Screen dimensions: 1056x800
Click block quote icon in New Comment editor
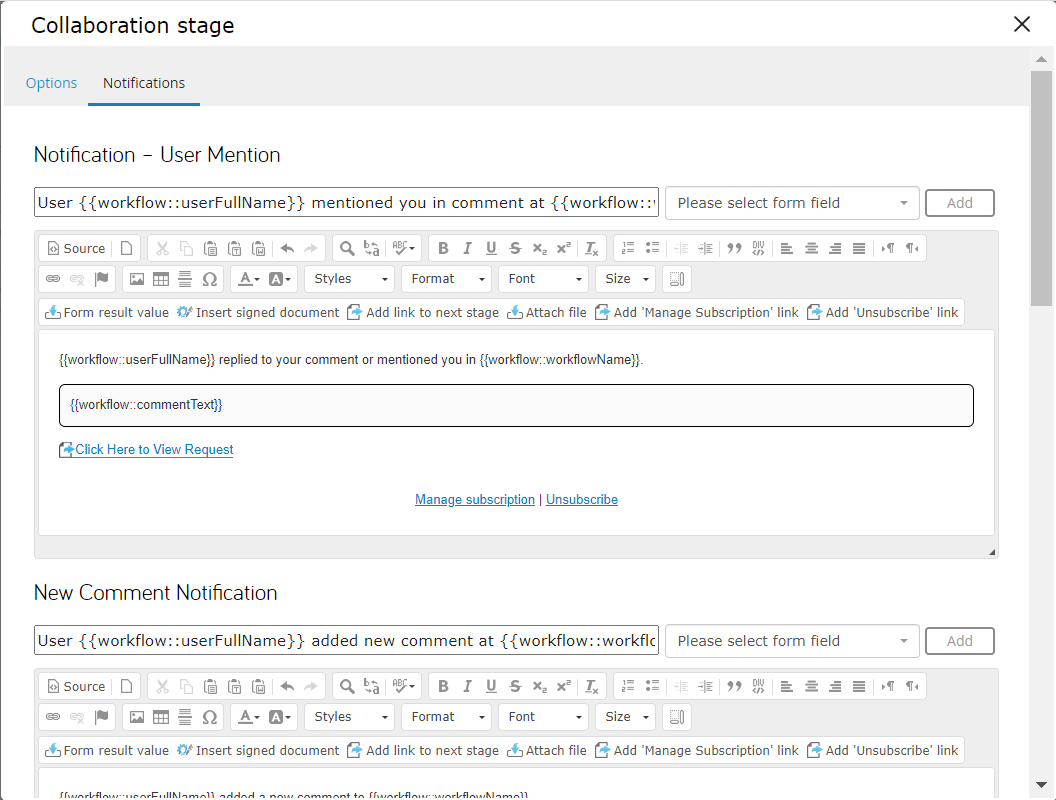click(734, 687)
